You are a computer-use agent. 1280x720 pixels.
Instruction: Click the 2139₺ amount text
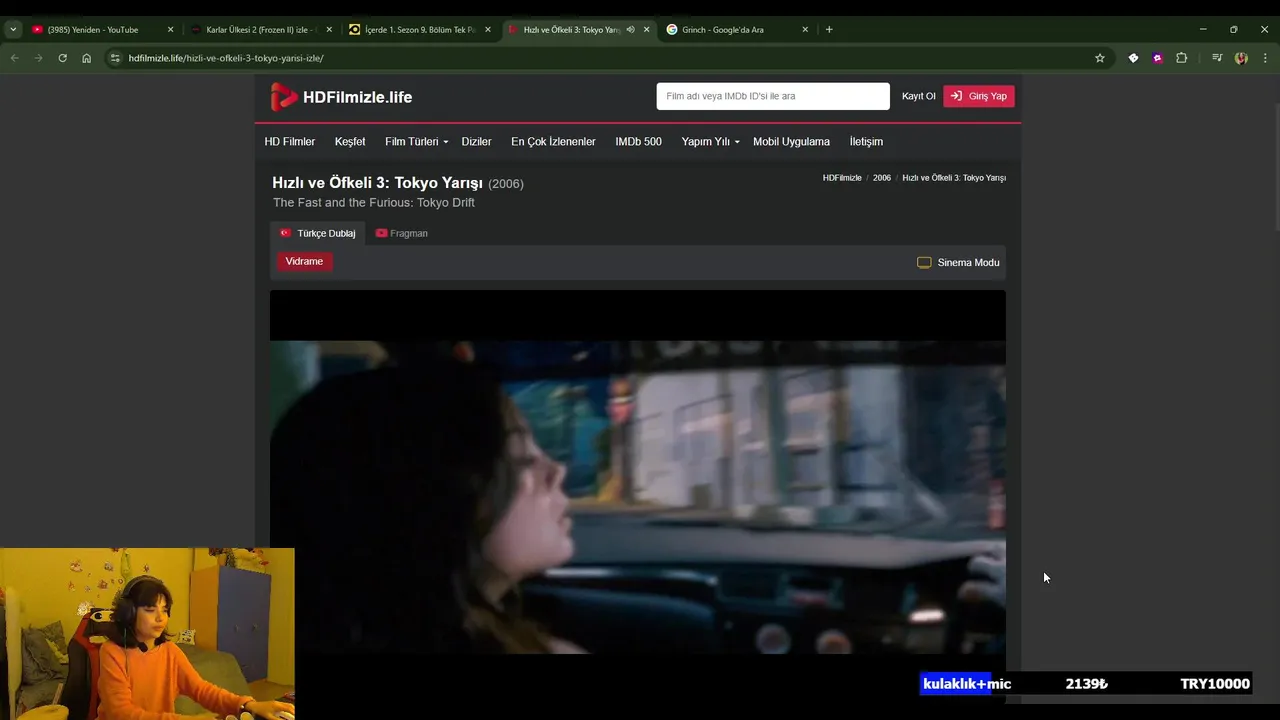pos(1087,684)
